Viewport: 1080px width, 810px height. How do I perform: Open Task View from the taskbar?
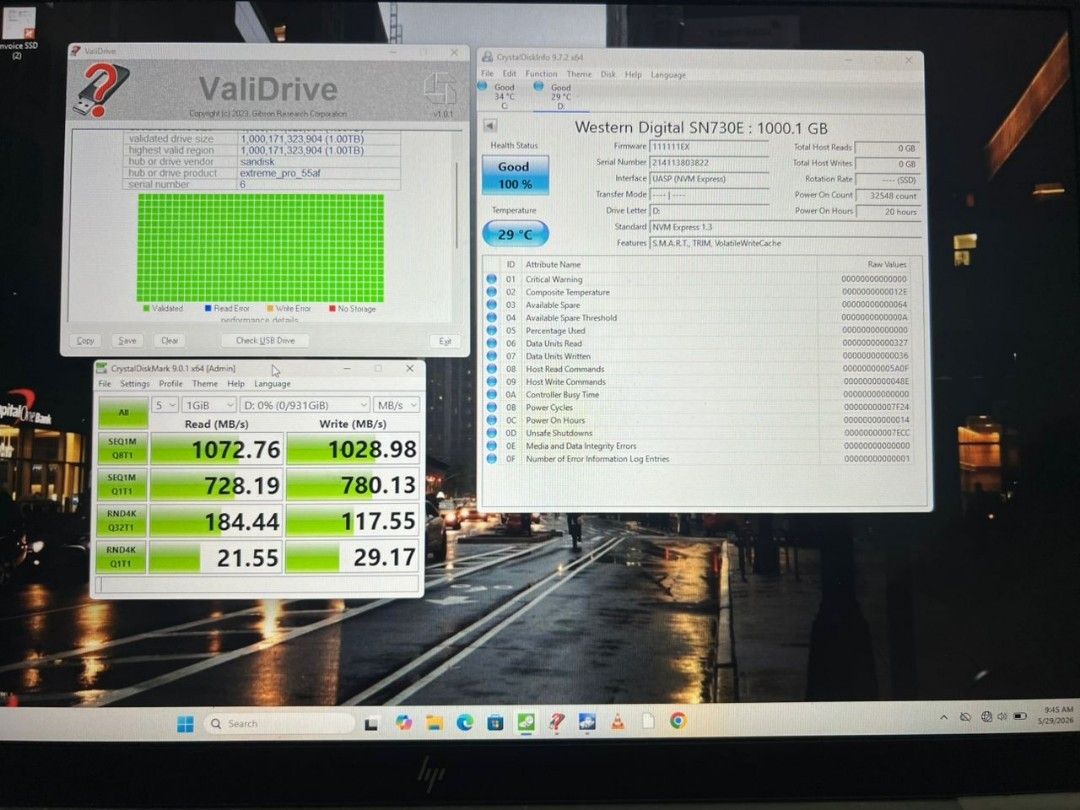click(x=371, y=723)
